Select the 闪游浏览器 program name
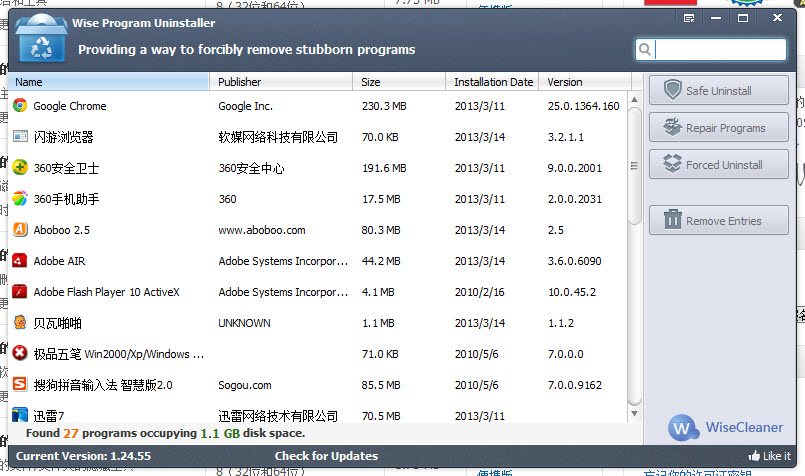Image resolution: width=805 pixels, height=476 pixels. [64, 137]
